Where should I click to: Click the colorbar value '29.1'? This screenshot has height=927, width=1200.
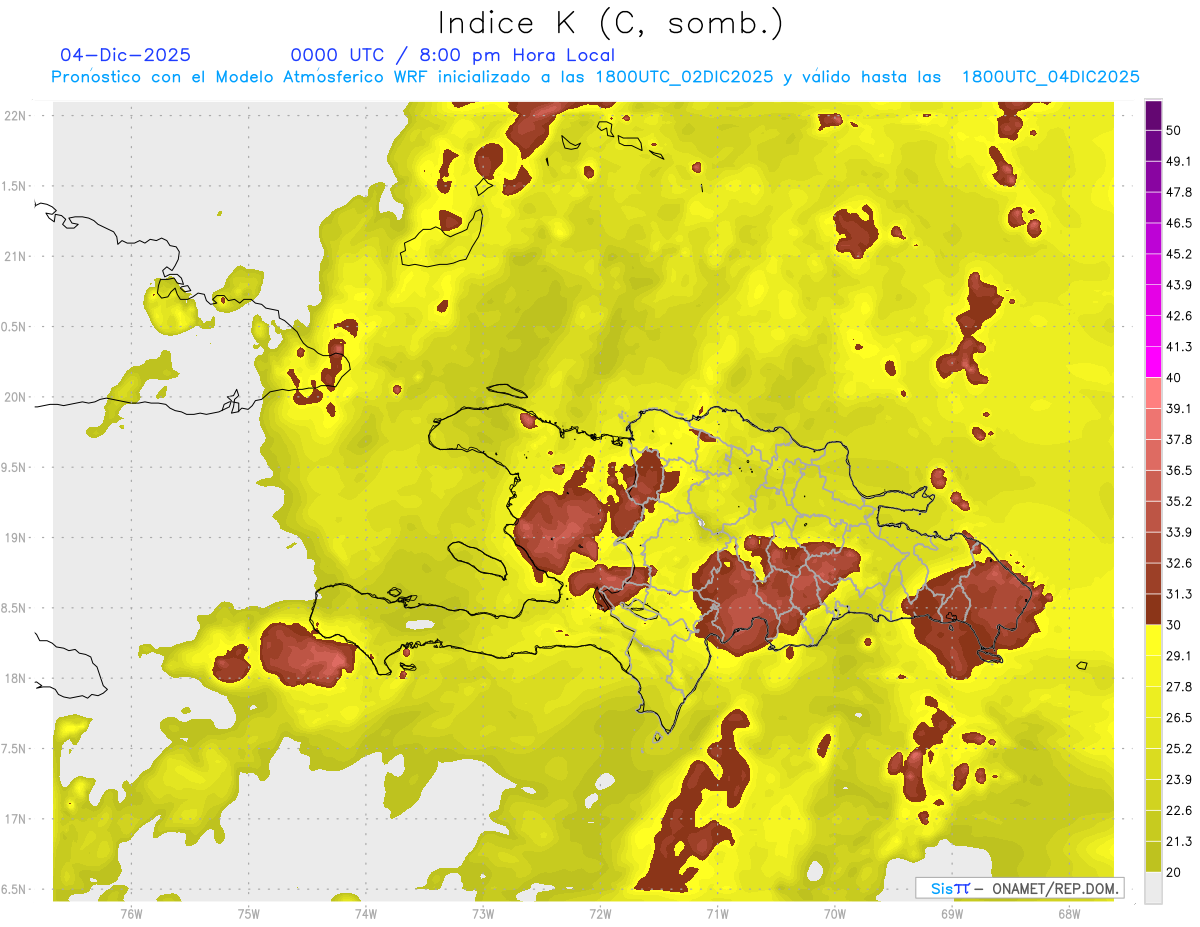tap(1178, 656)
